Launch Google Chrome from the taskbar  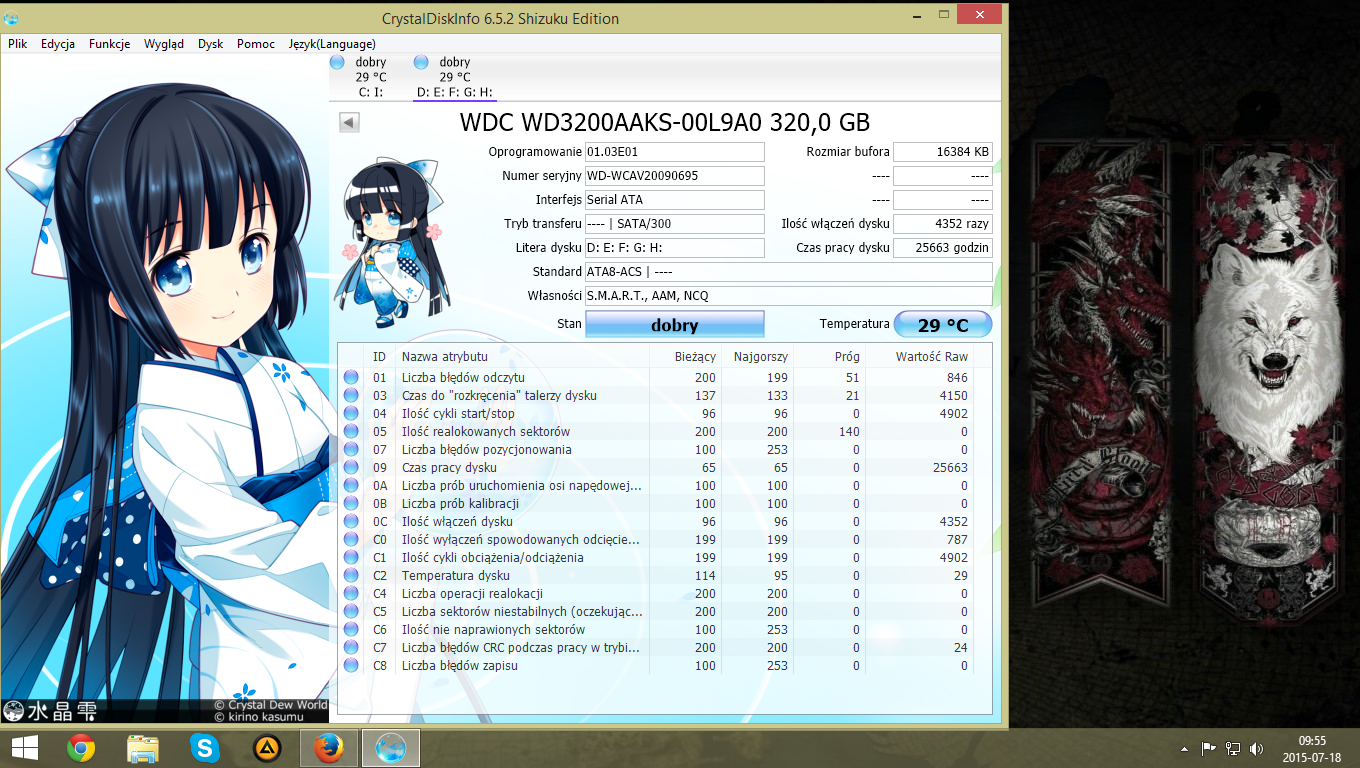click(x=81, y=748)
